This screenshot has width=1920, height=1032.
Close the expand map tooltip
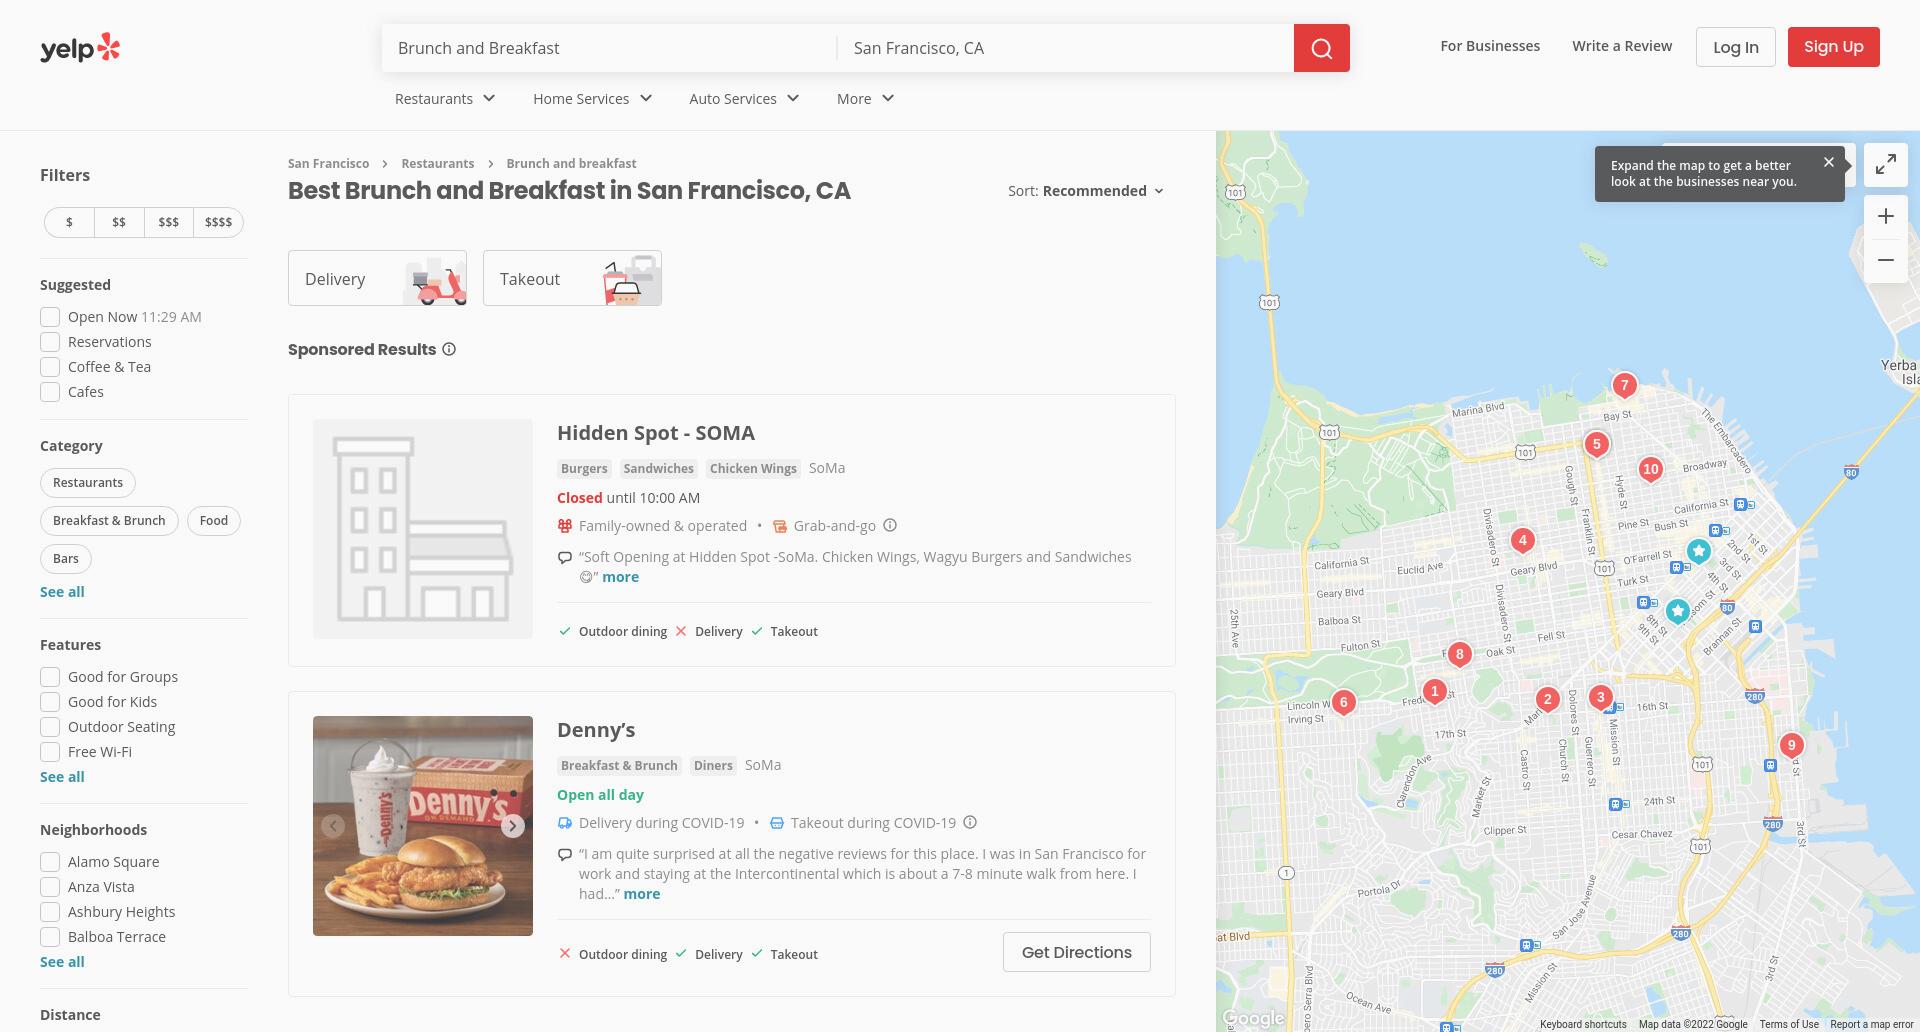click(1829, 162)
